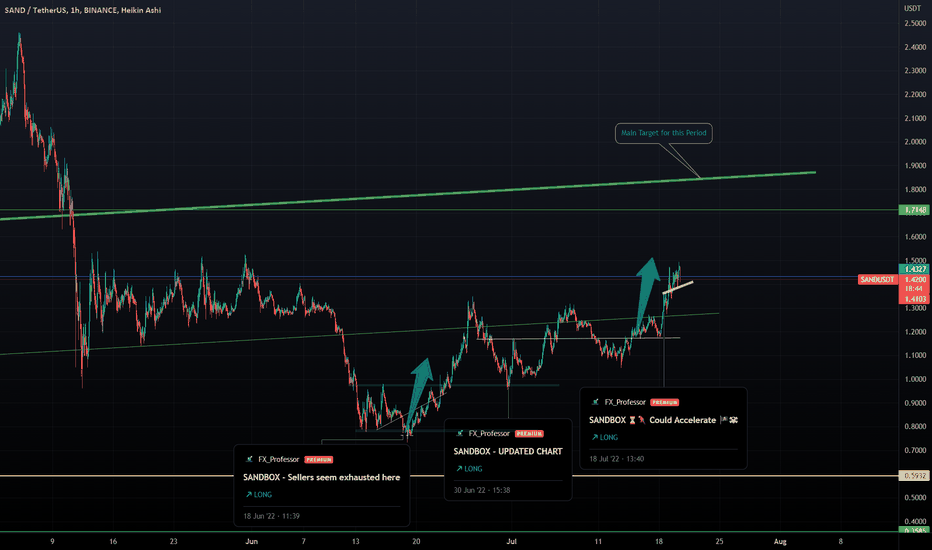The height and width of the screenshot is (550, 932).
Task: Click PREMIUM badge on 'Sellers seem exhausted' card
Action: [x=319, y=460]
